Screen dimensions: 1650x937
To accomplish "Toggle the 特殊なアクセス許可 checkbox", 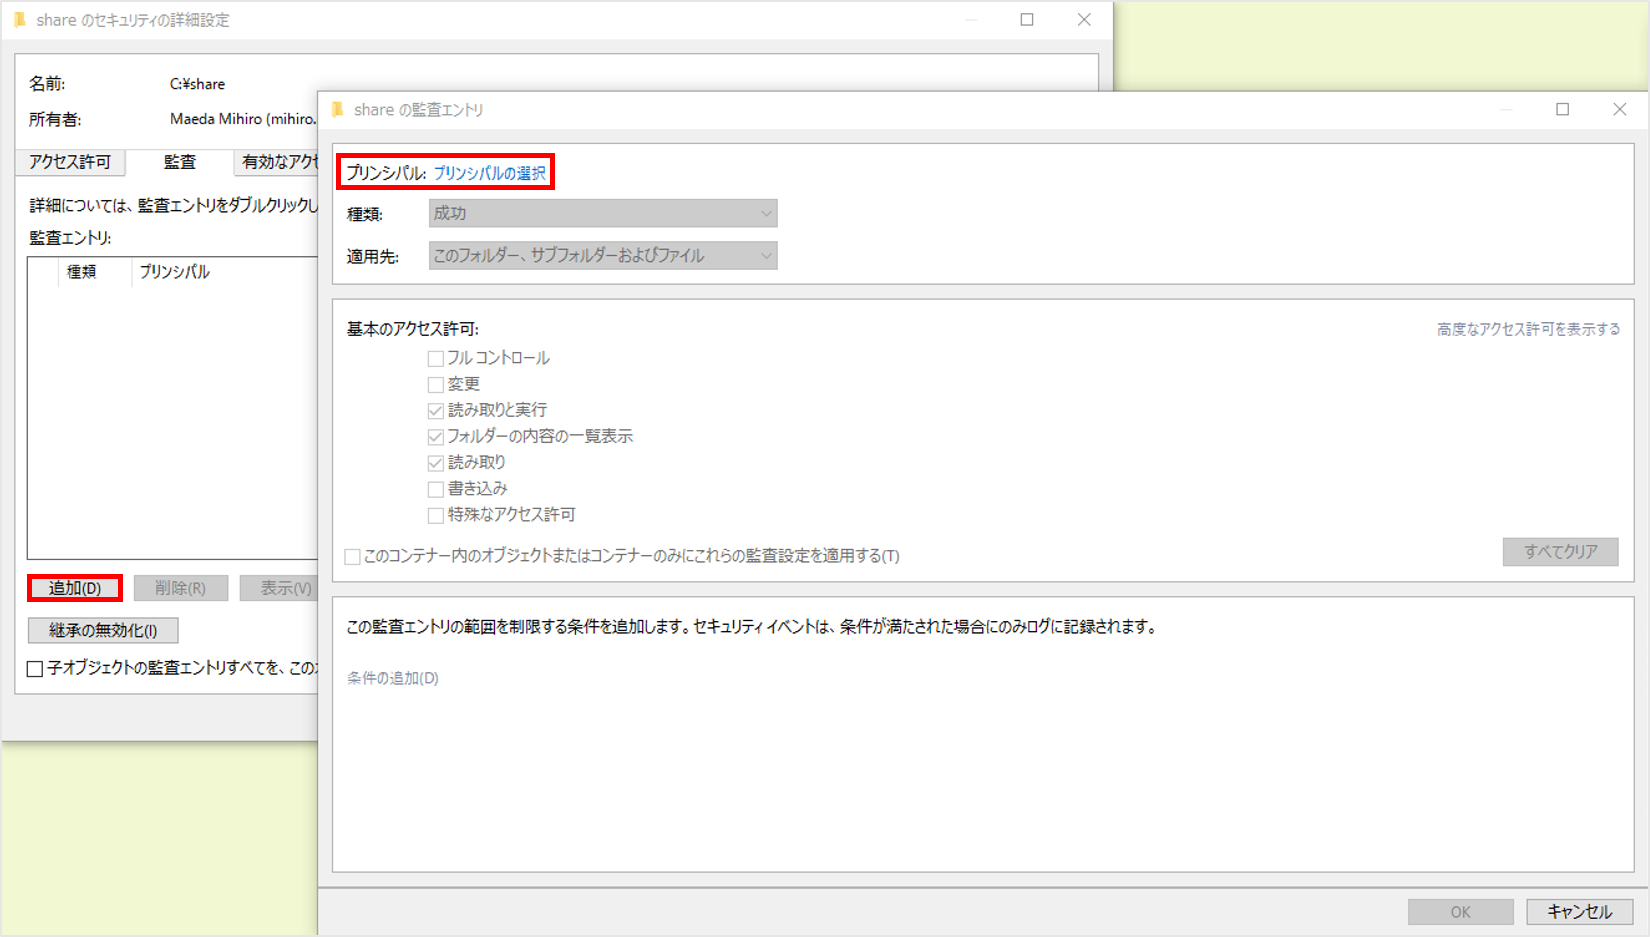I will (436, 515).
